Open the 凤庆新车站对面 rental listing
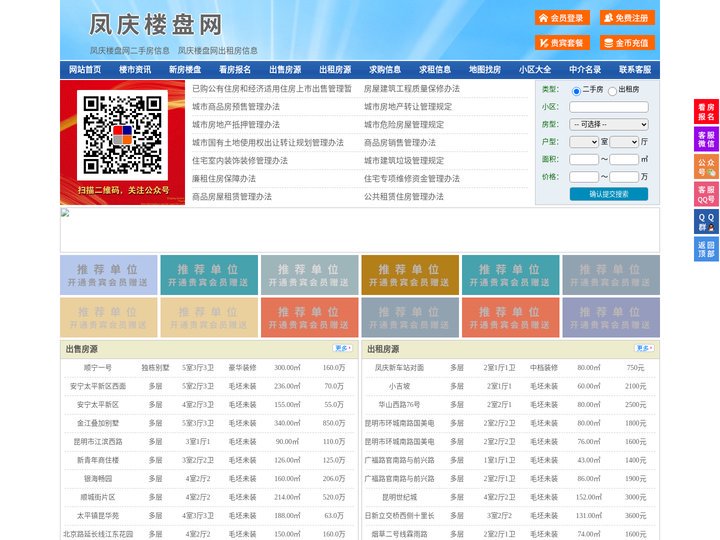This screenshot has height=540, width=720. [x=399, y=368]
